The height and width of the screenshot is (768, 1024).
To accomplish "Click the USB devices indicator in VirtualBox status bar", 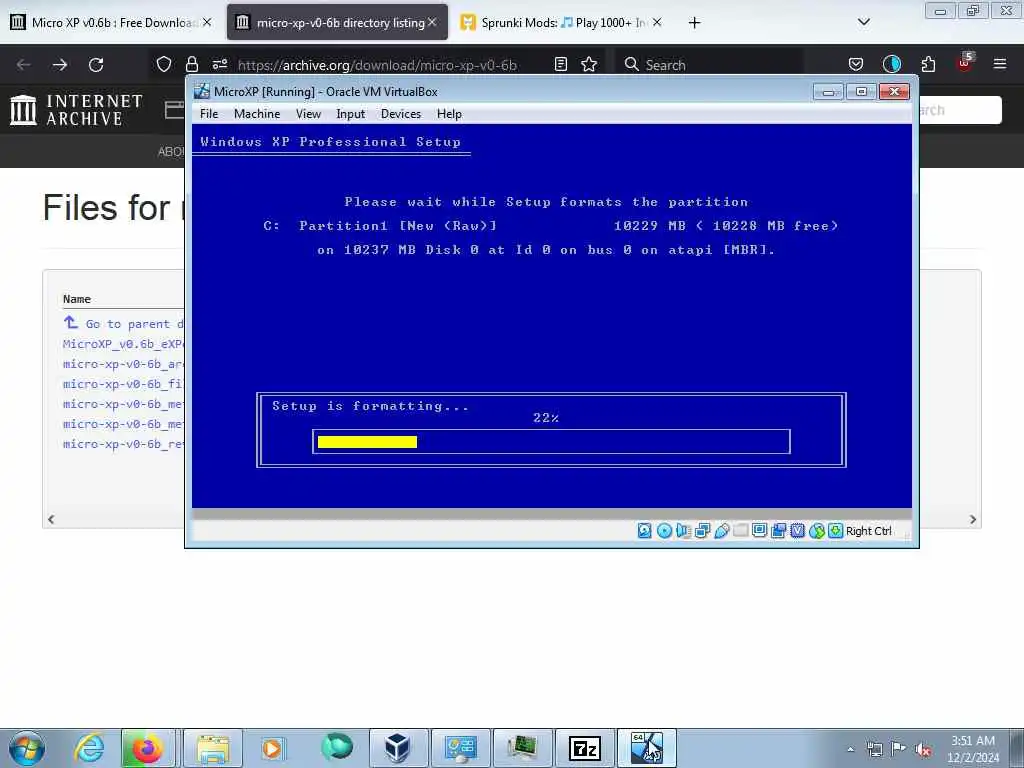I will coord(722,531).
